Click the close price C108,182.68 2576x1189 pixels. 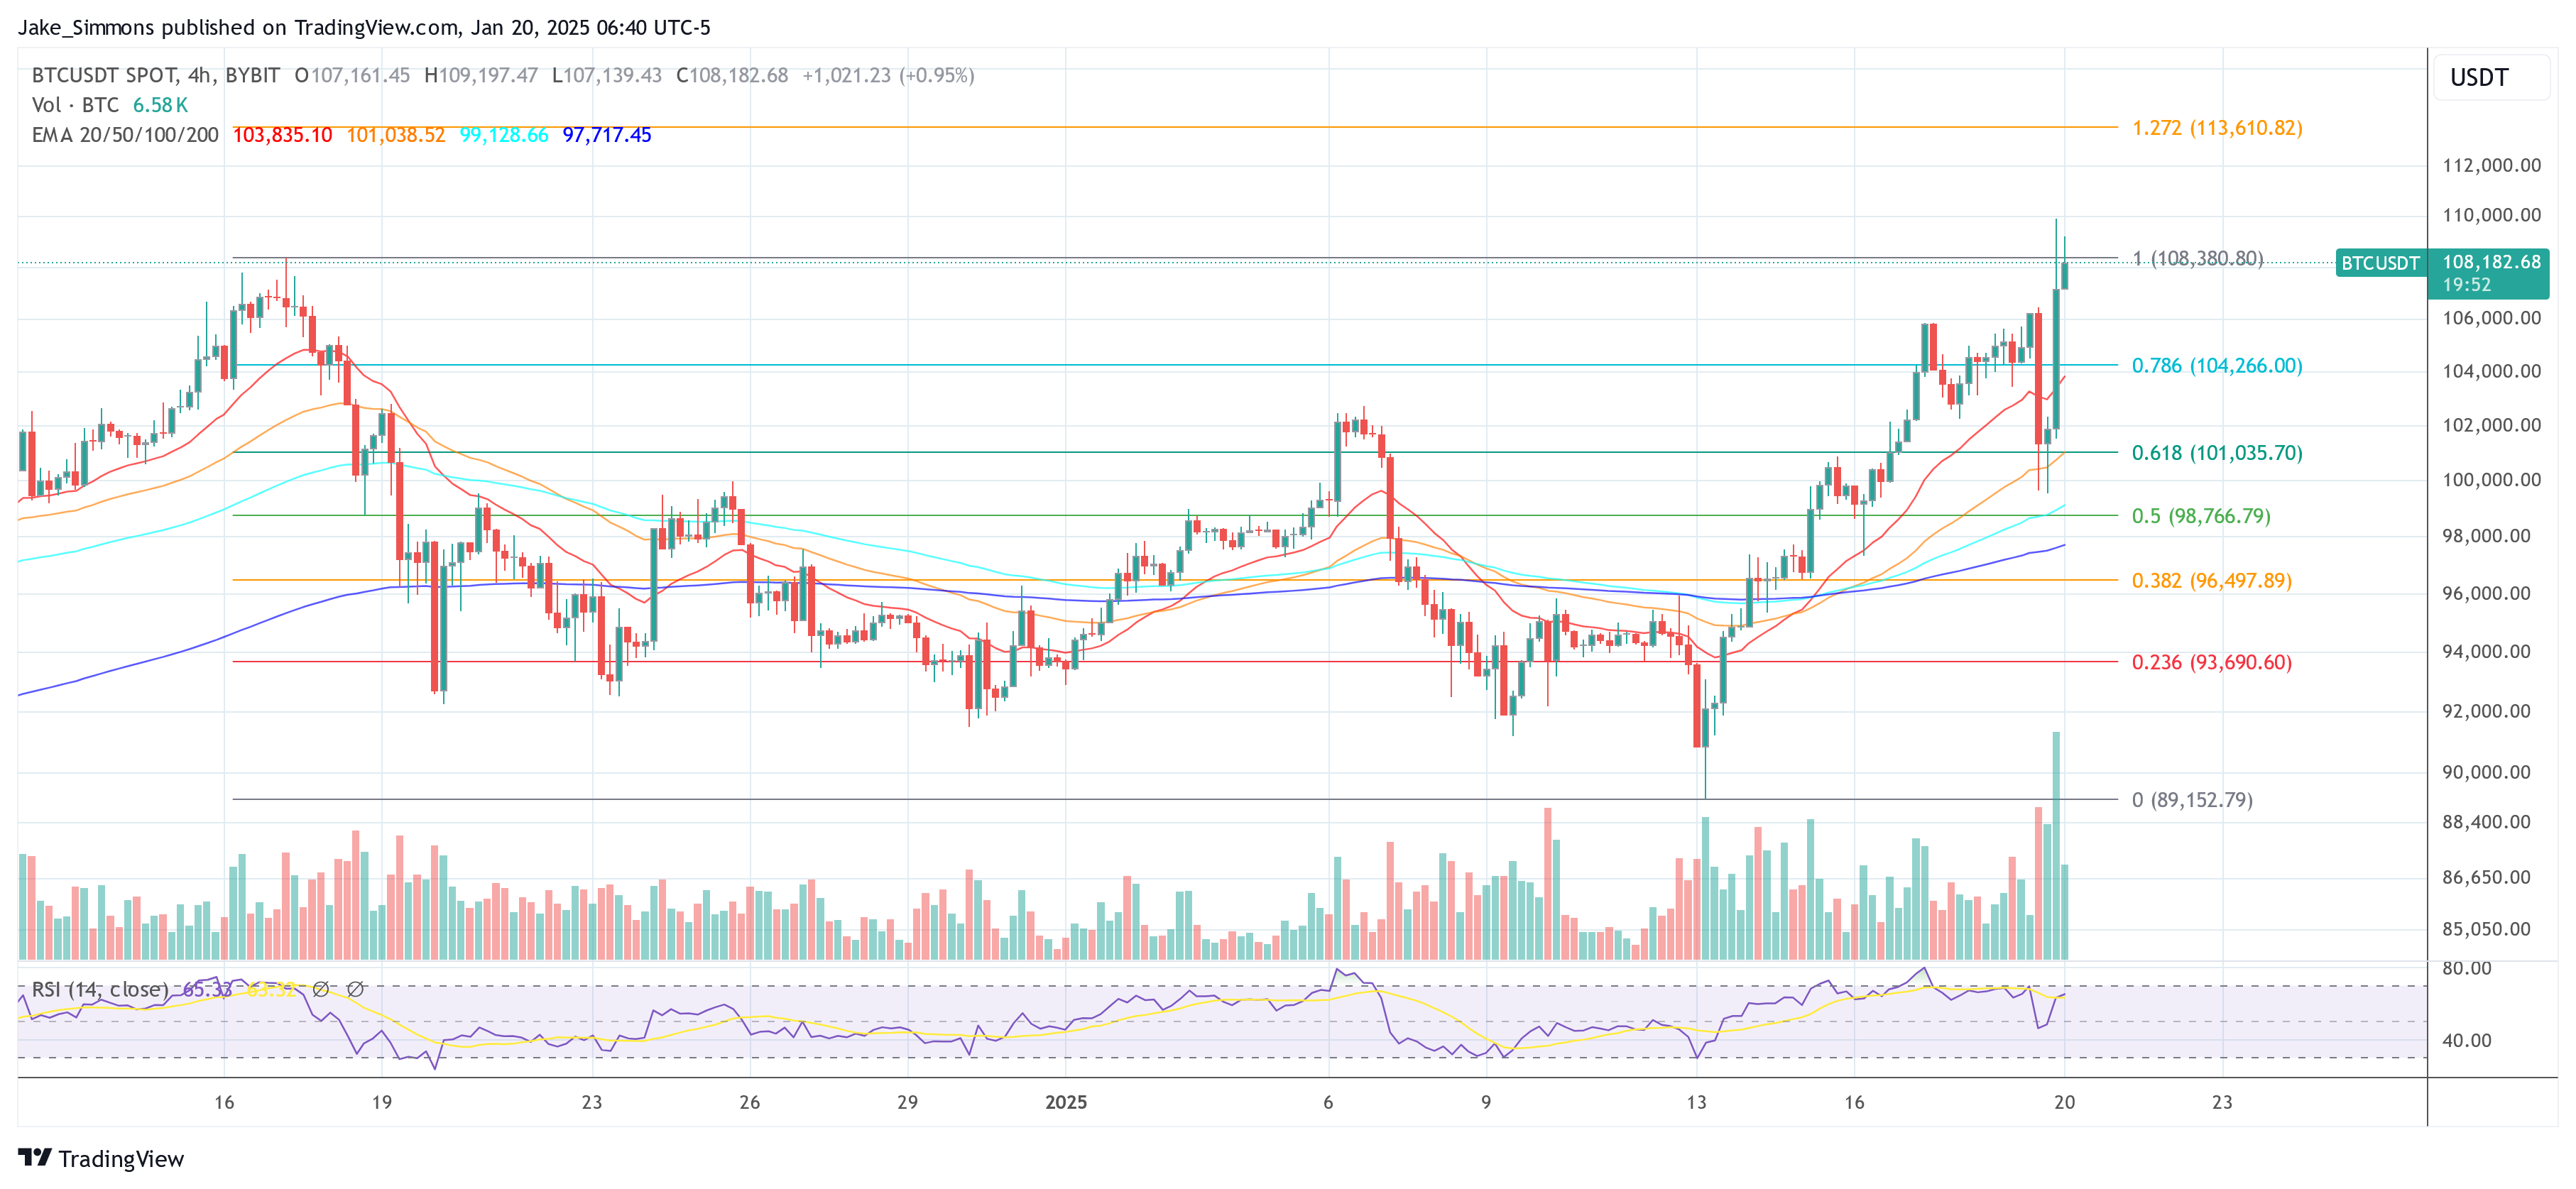click(732, 75)
